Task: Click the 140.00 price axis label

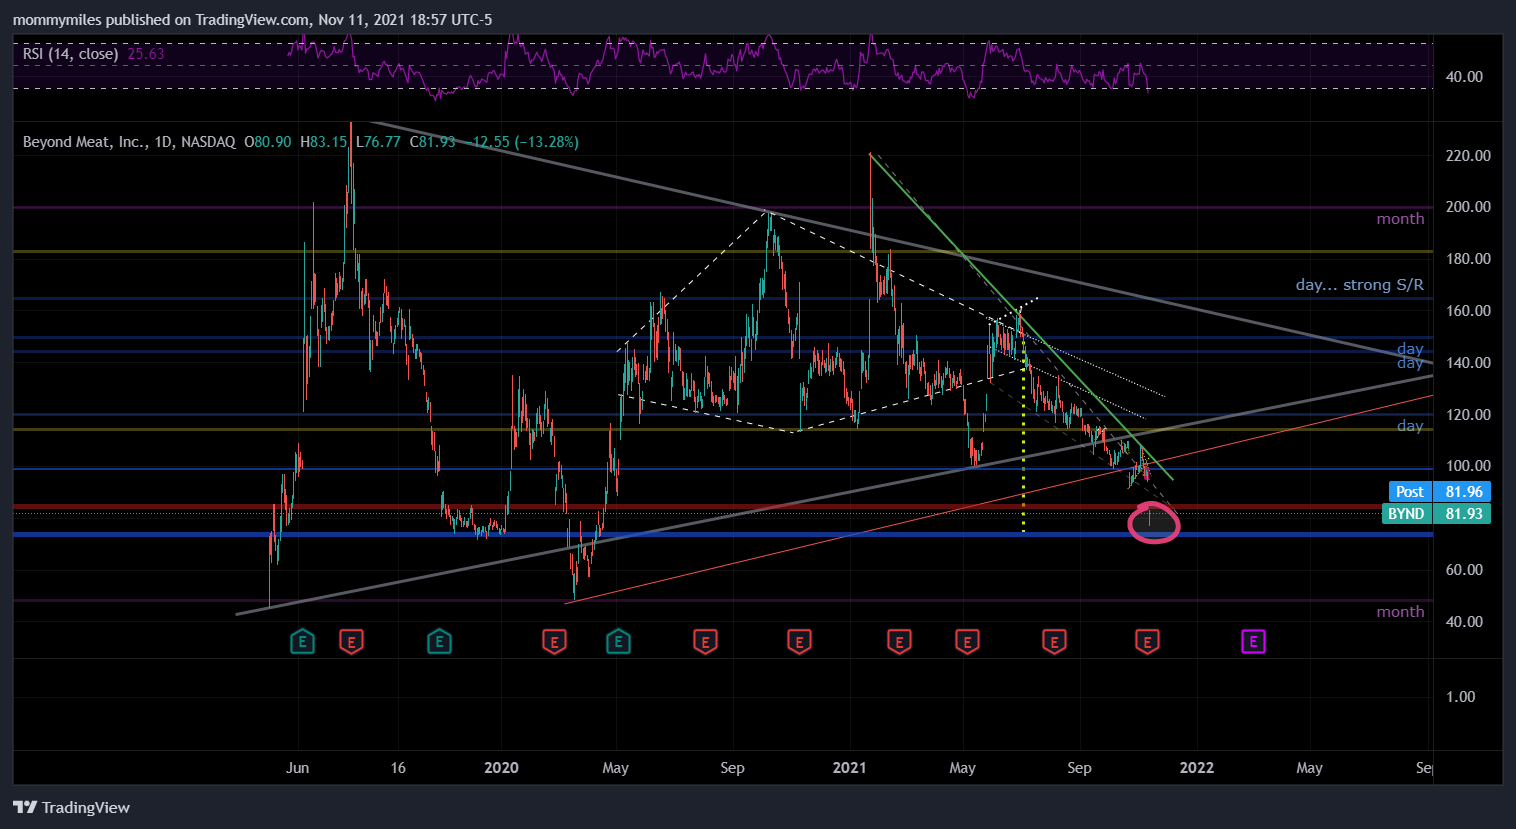Action: 1468,363
